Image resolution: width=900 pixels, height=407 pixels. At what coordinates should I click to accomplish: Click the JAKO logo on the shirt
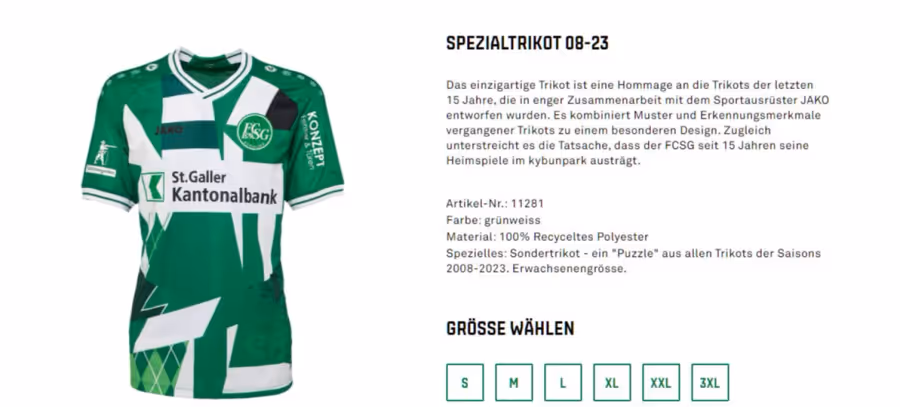point(169,130)
